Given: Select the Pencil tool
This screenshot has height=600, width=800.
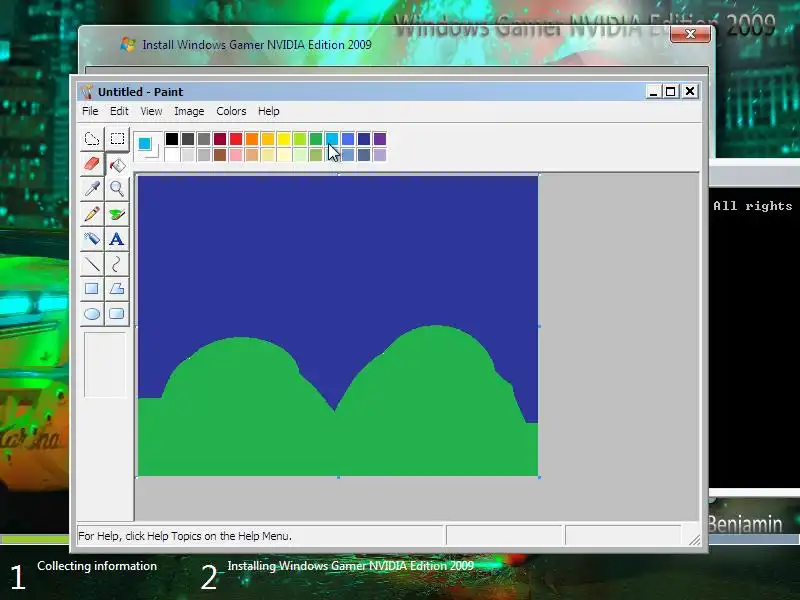Looking at the screenshot, I should point(92,214).
